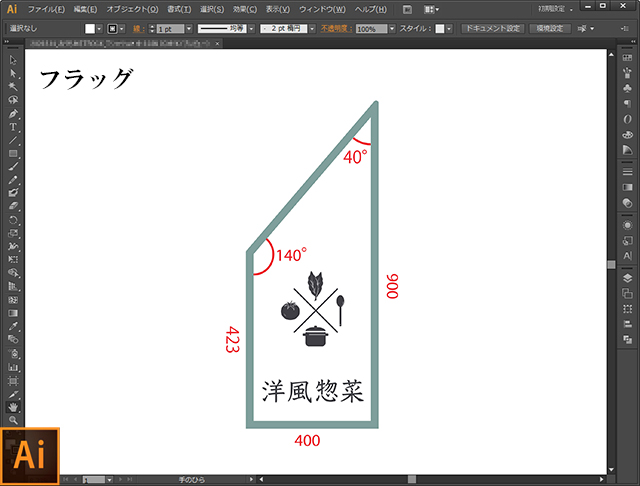Open the control bar panel menu
Image resolution: width=640 pixels, height=486 pixels.
click(625, 29)
